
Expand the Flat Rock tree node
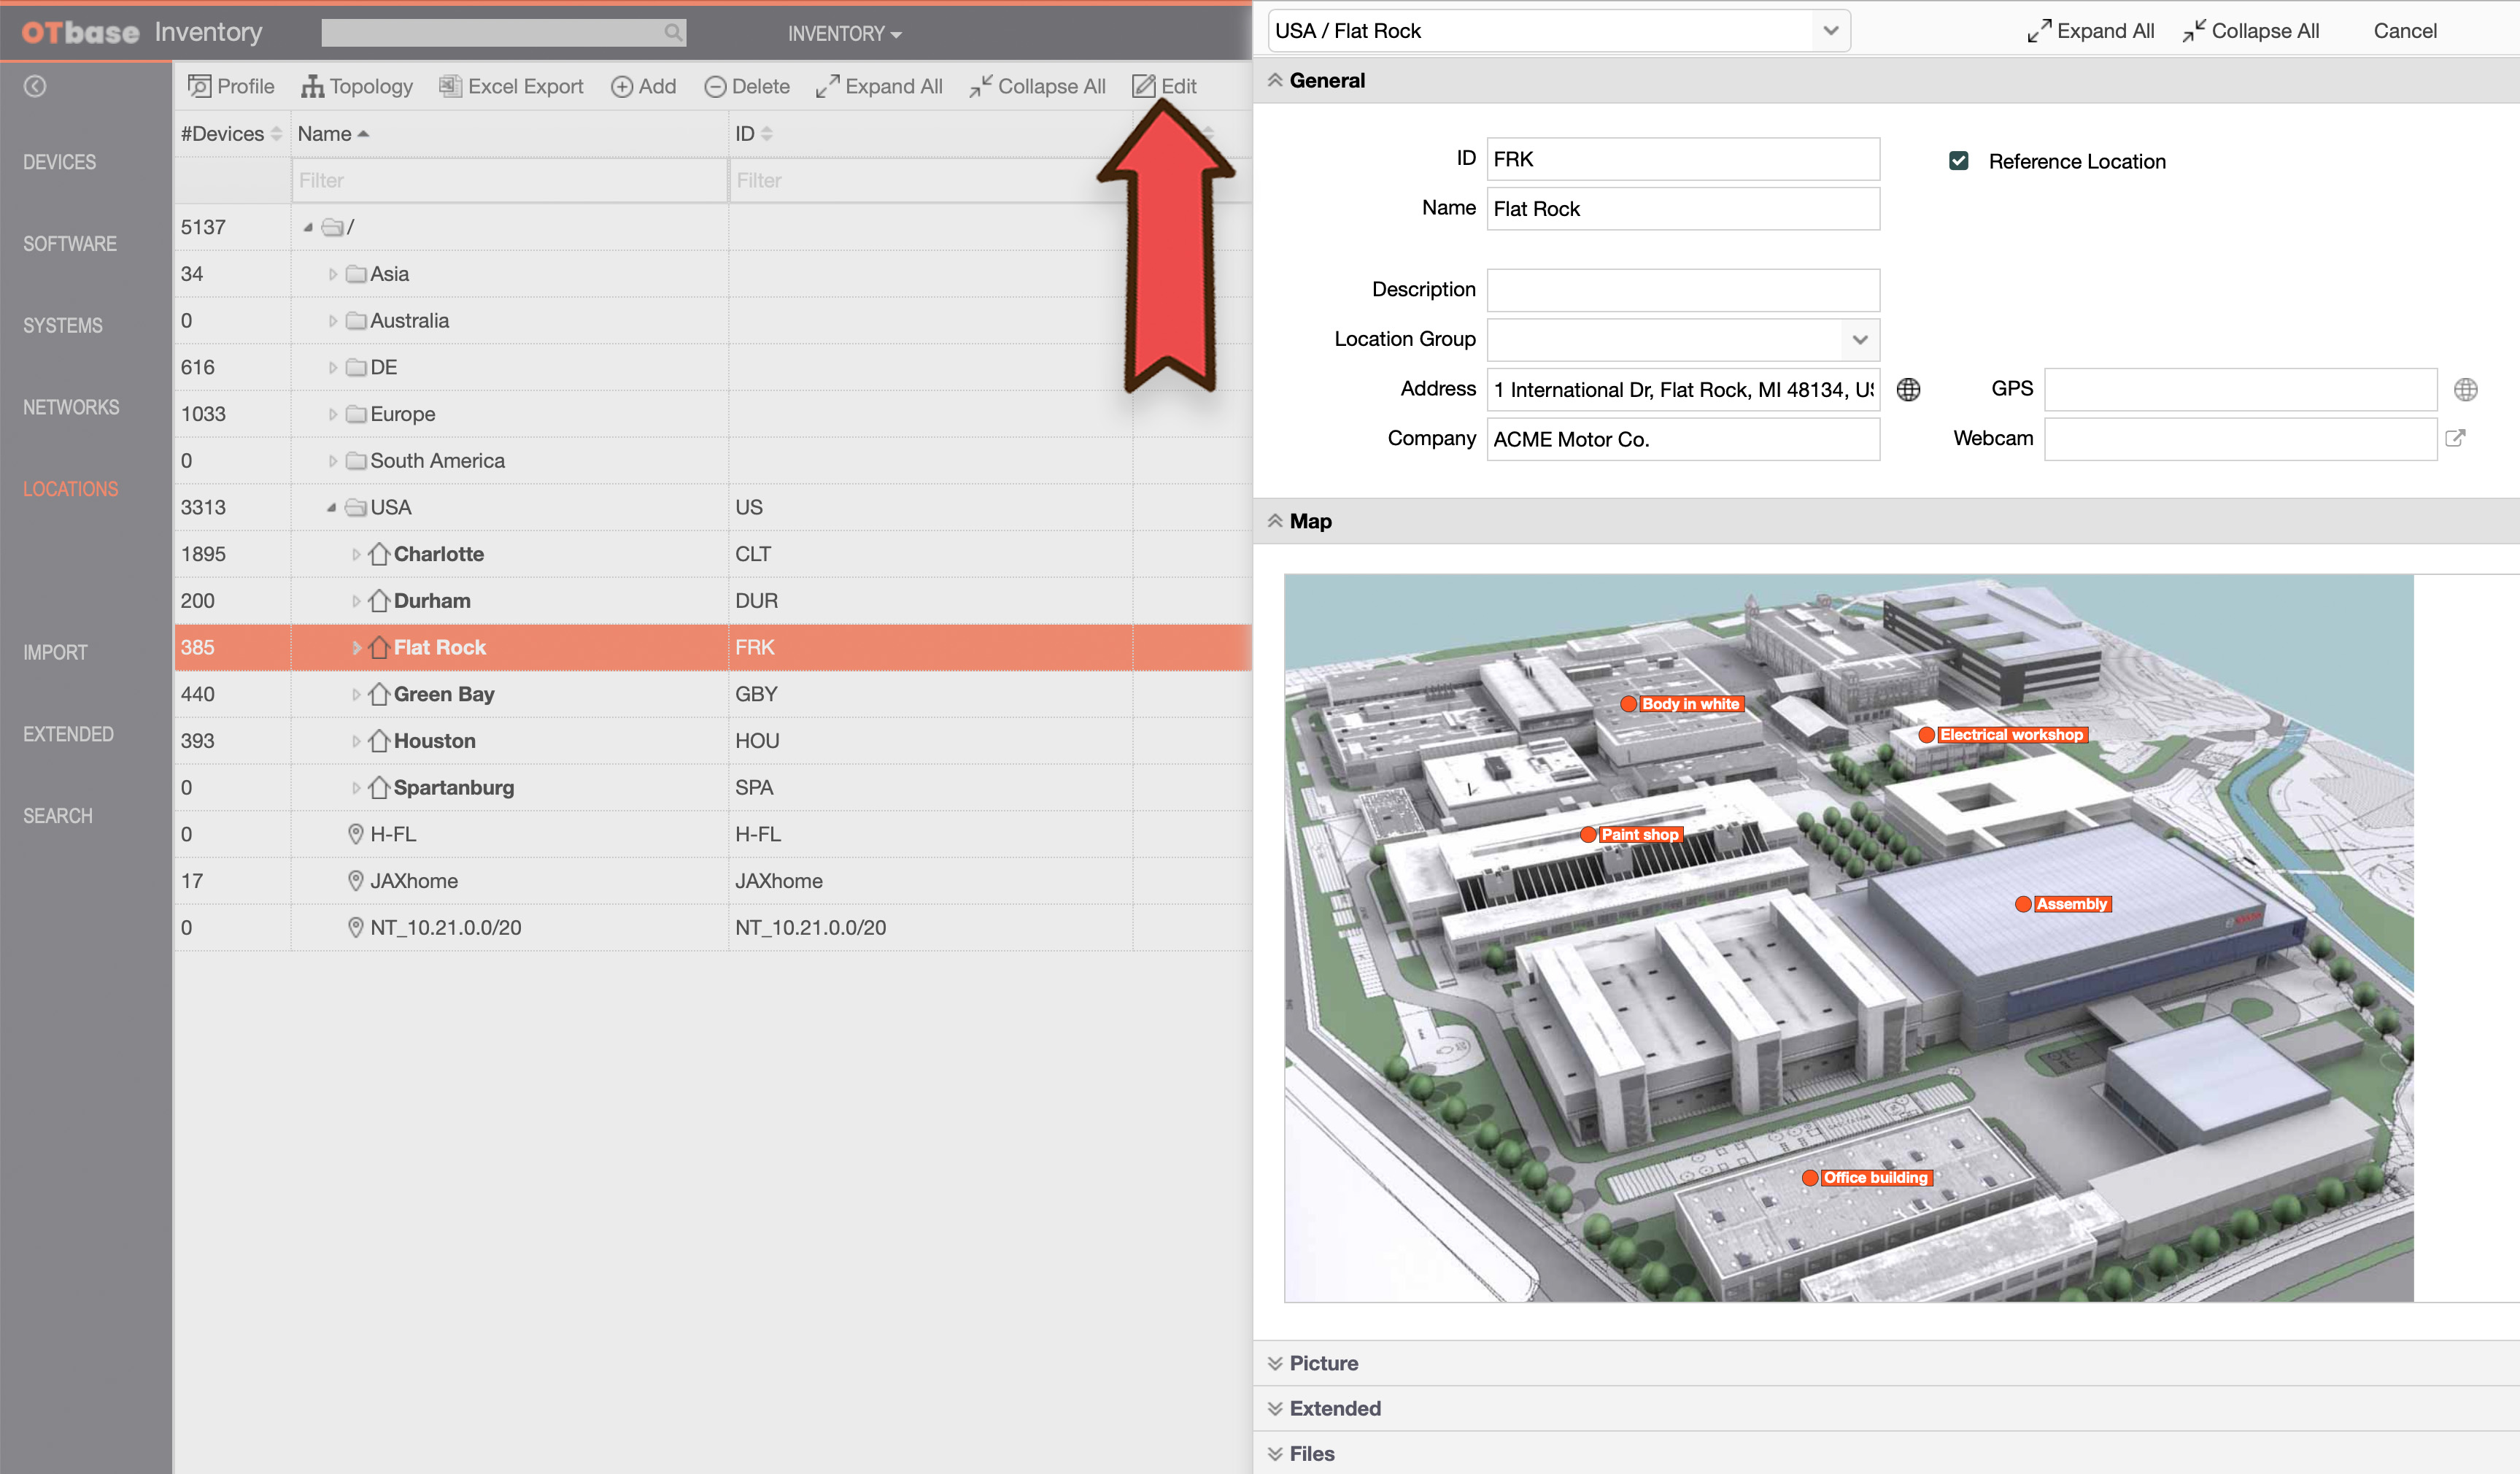coord(356,647)
